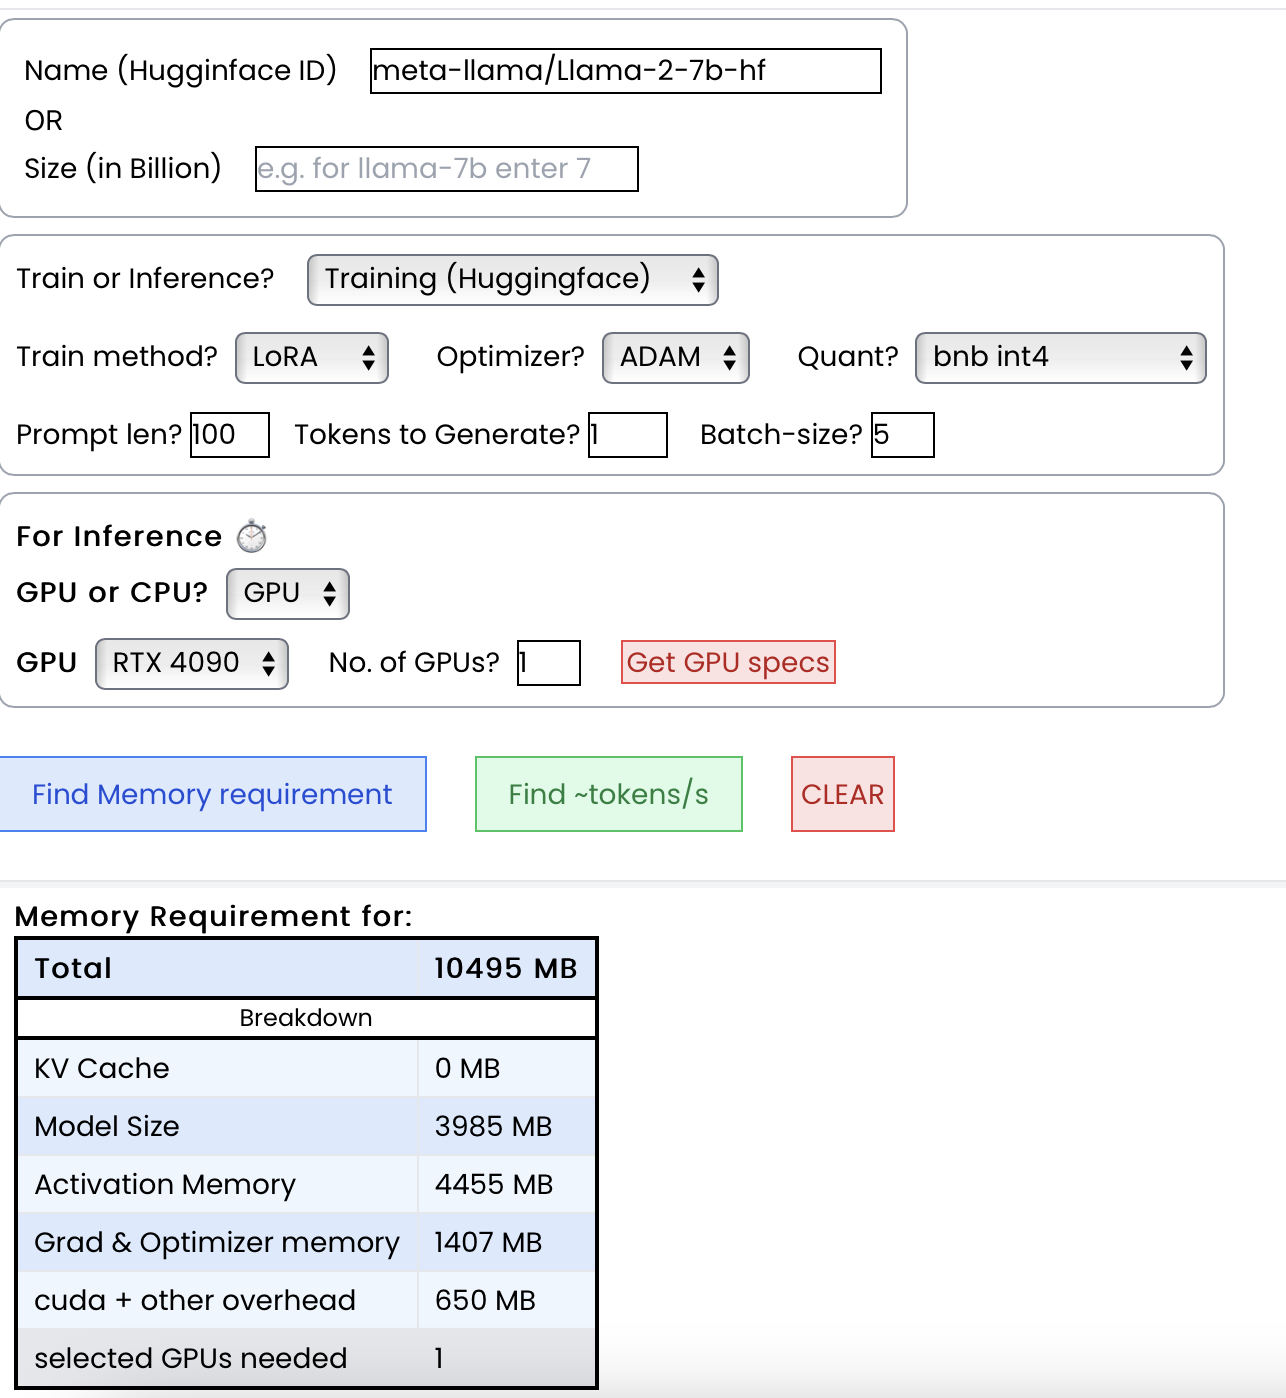Click the Find Memory requirement button

point(213,794)
